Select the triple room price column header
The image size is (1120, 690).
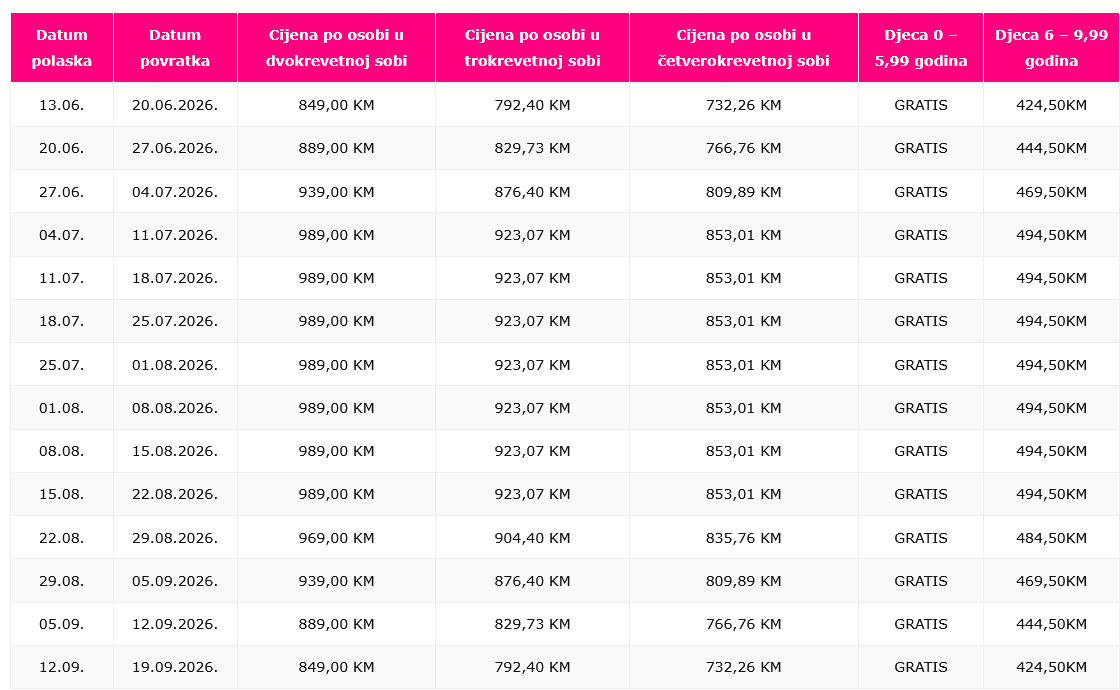(x=532, y=48)
